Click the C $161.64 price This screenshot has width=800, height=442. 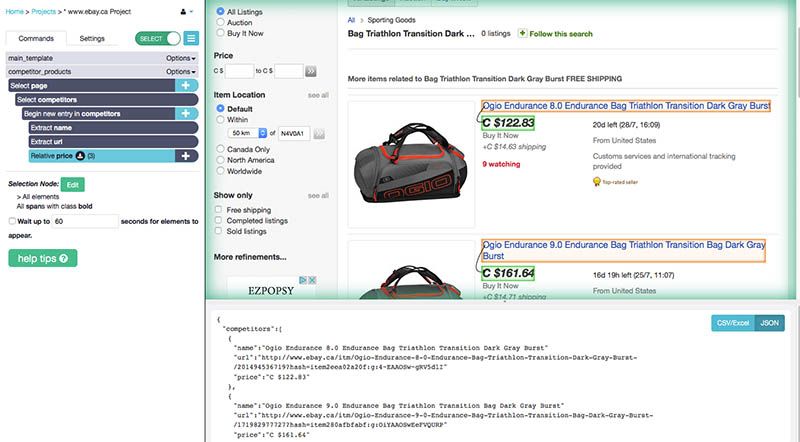click(x=508, y=273)
